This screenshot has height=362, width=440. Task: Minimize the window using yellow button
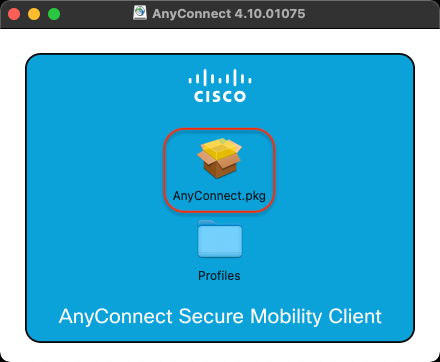coord(34,14)
